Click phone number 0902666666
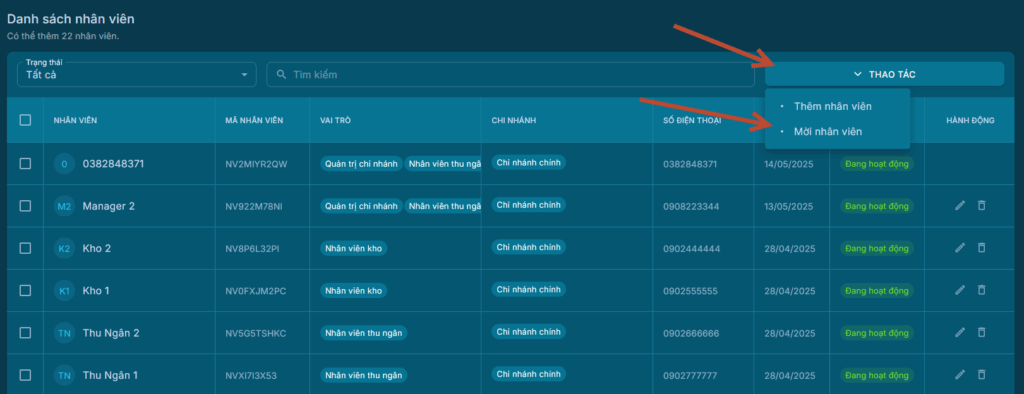This screenshot has height=394, width=1024. (691, 333)
